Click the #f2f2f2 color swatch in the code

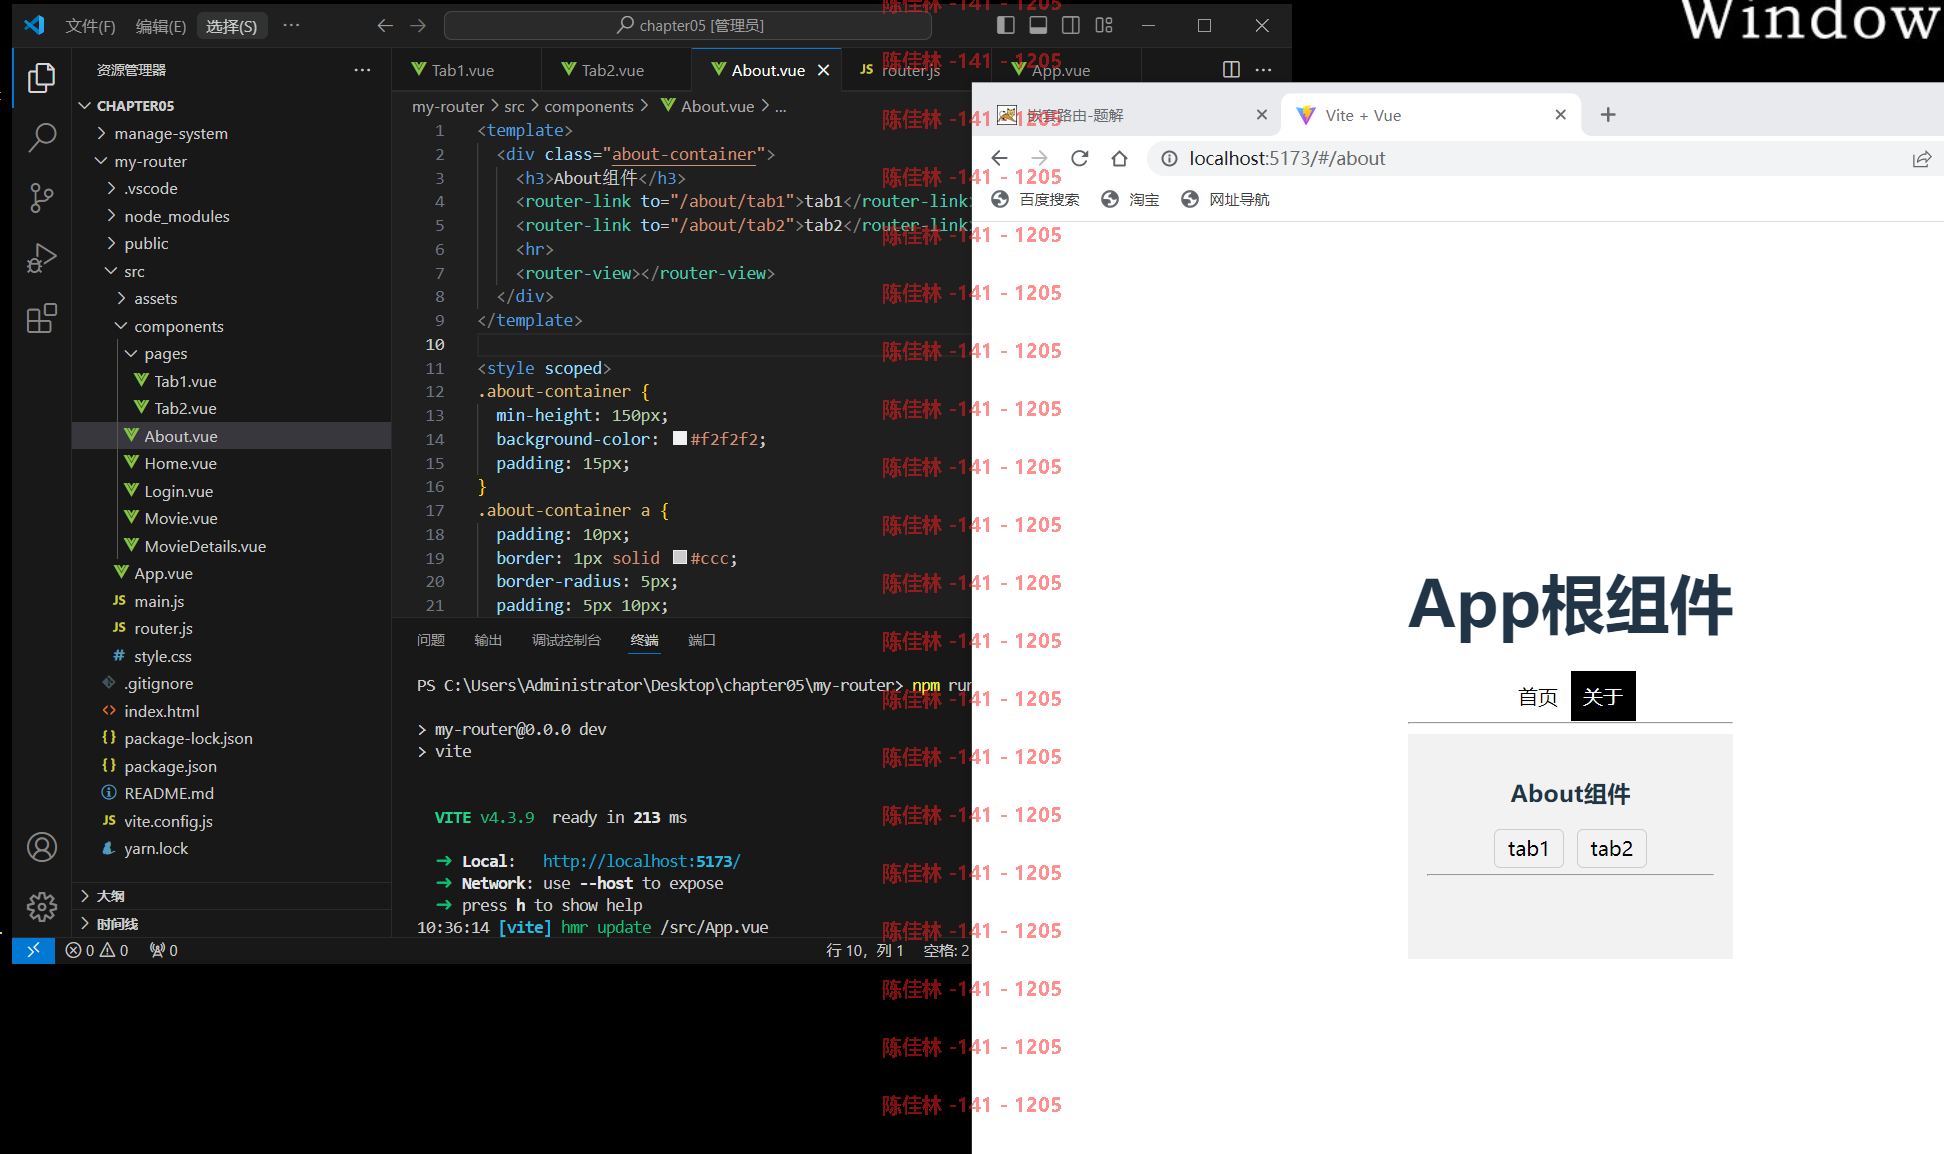coord(680,438)
